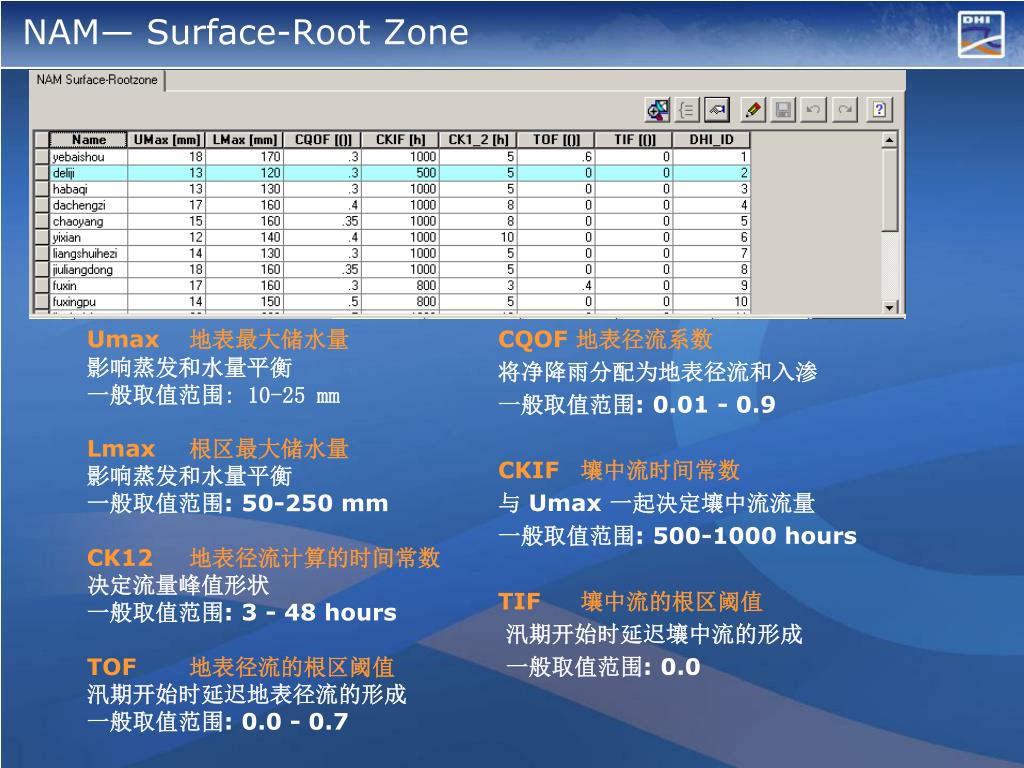Click the TOF cell .4 for fuxin
Viewport: 1024px width, 768px height.
pos(556,285)
